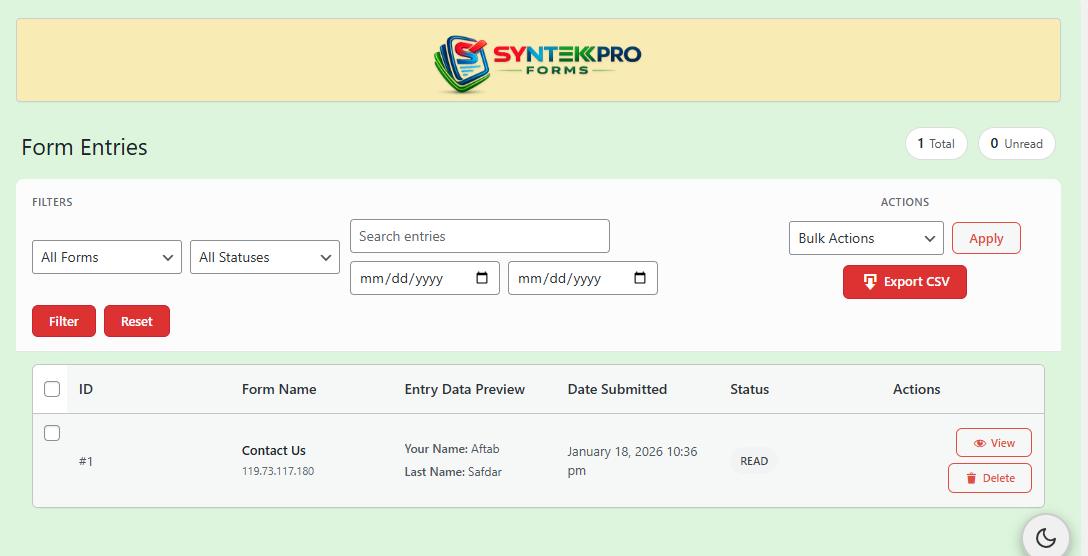Viewport: 1088px width, 556px height.
Task: Apply the selected bulk action
Action: tap(986, 238)
